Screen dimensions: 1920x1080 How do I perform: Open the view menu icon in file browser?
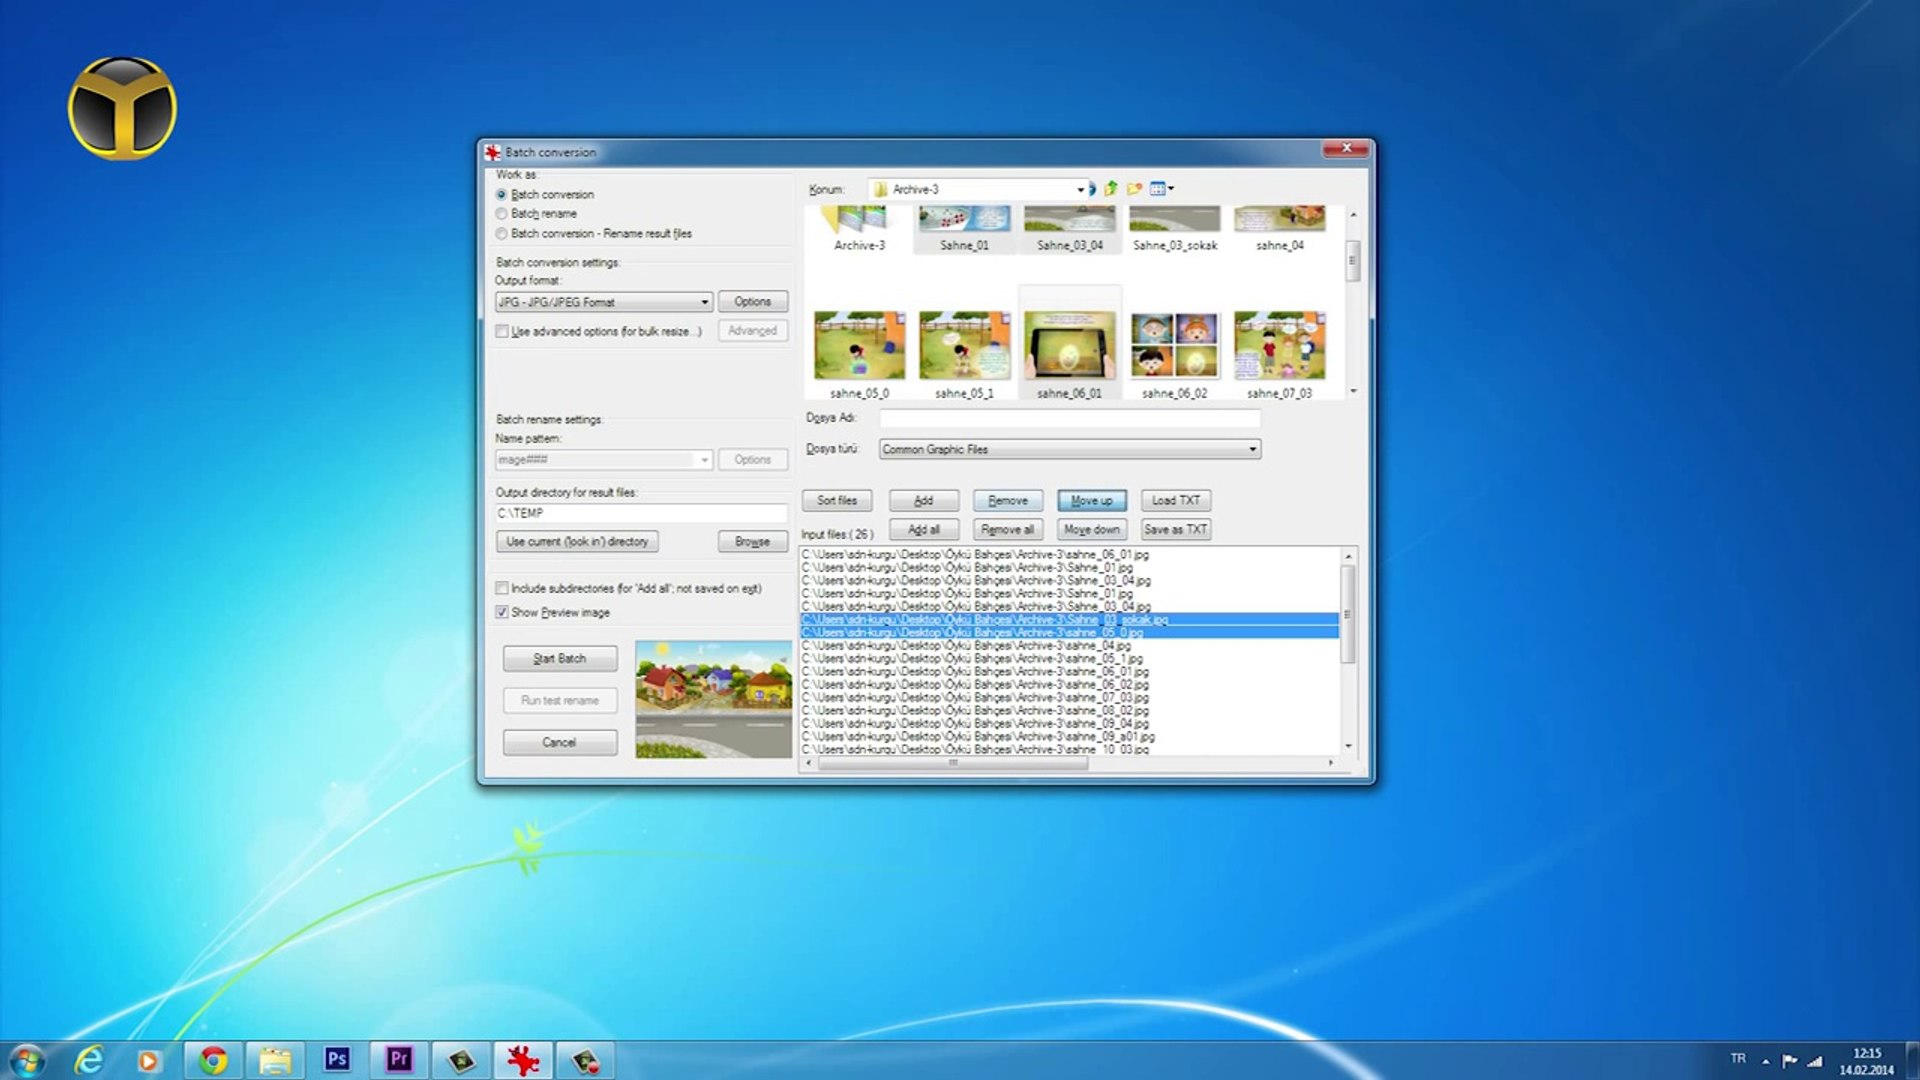click(x=1160, y=189)
